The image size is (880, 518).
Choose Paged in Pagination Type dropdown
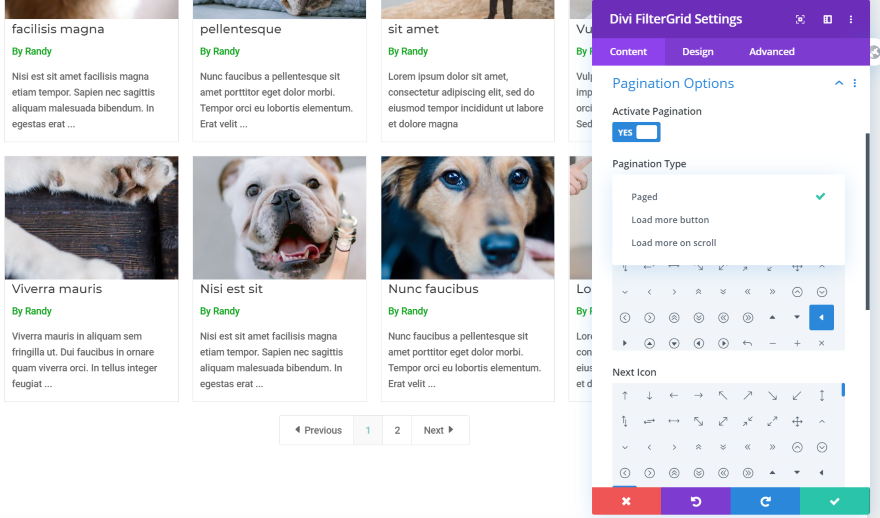coord(728,197)
